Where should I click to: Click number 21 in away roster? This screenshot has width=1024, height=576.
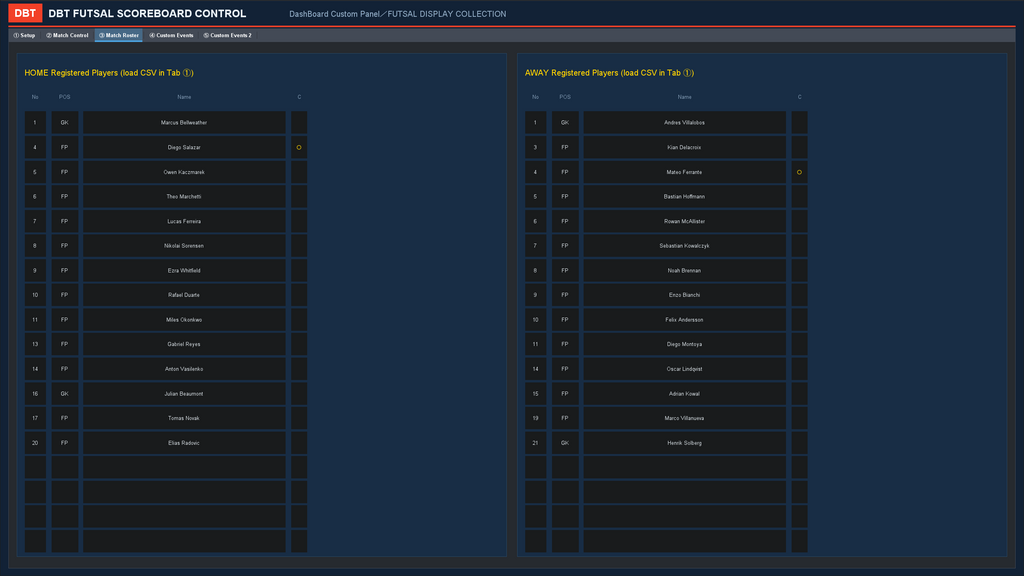point(536,443)
